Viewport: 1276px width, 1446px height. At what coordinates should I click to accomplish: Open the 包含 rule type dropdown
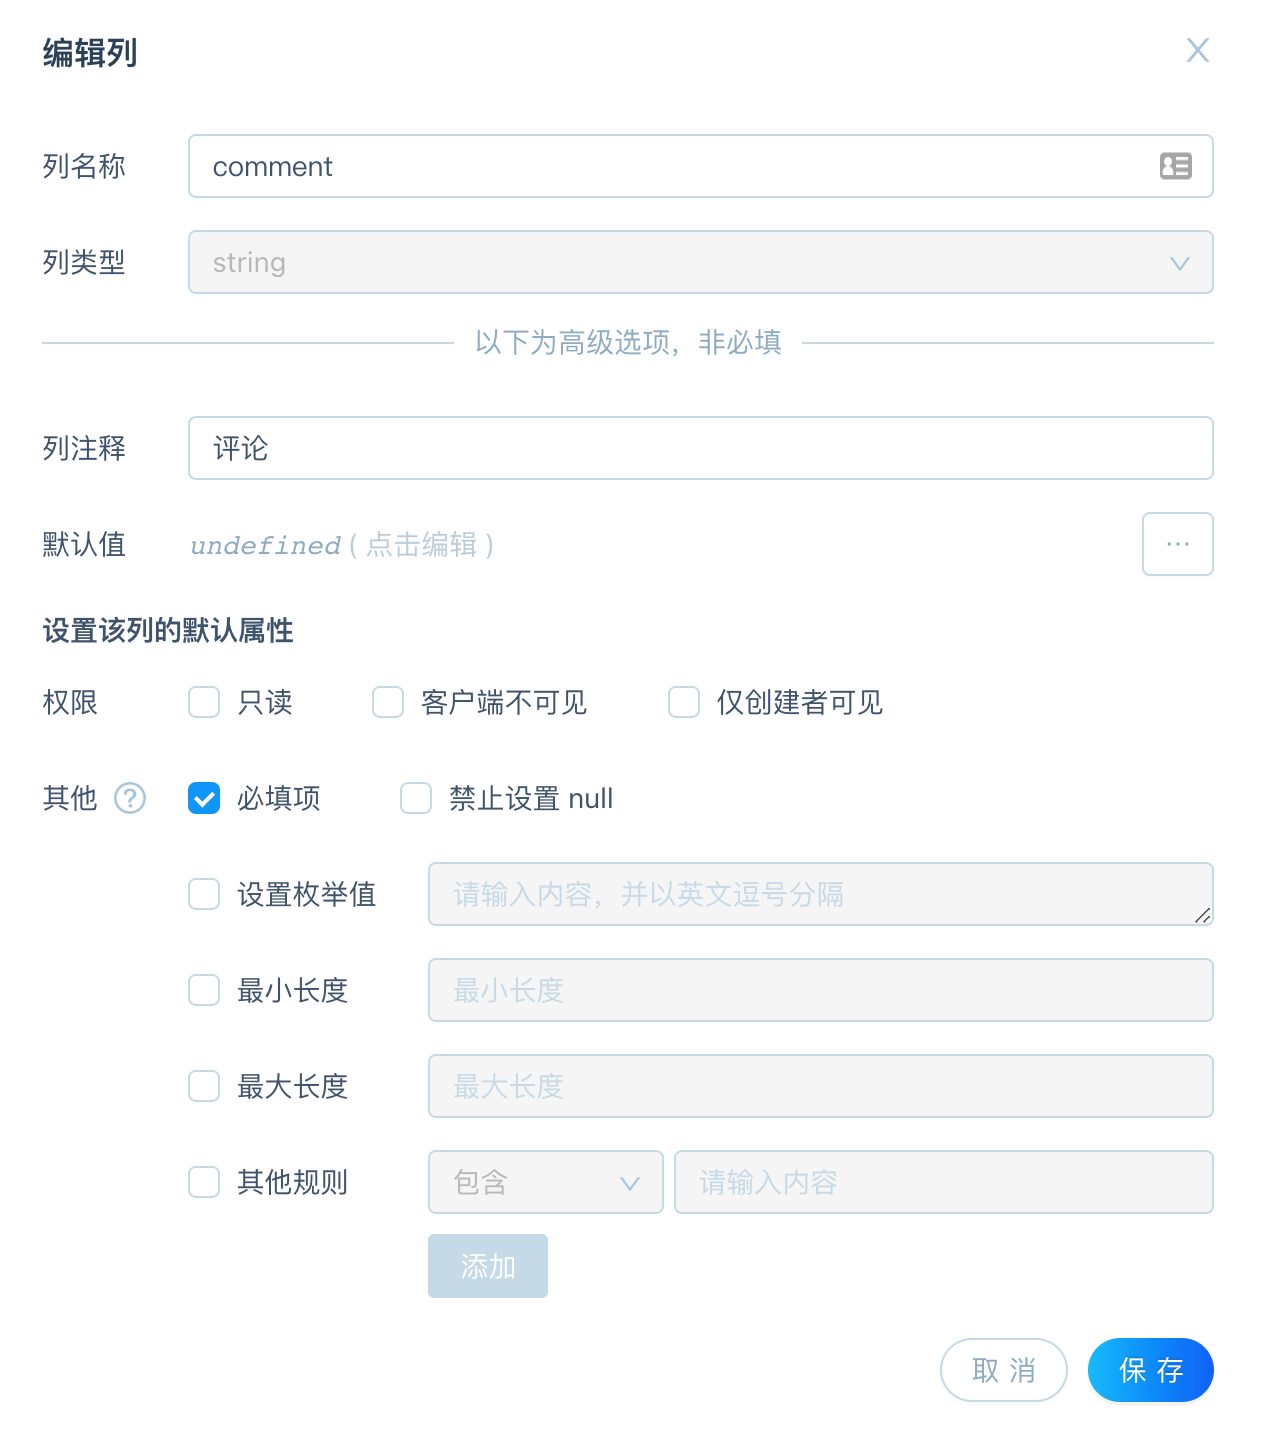tap(546, 1182)
